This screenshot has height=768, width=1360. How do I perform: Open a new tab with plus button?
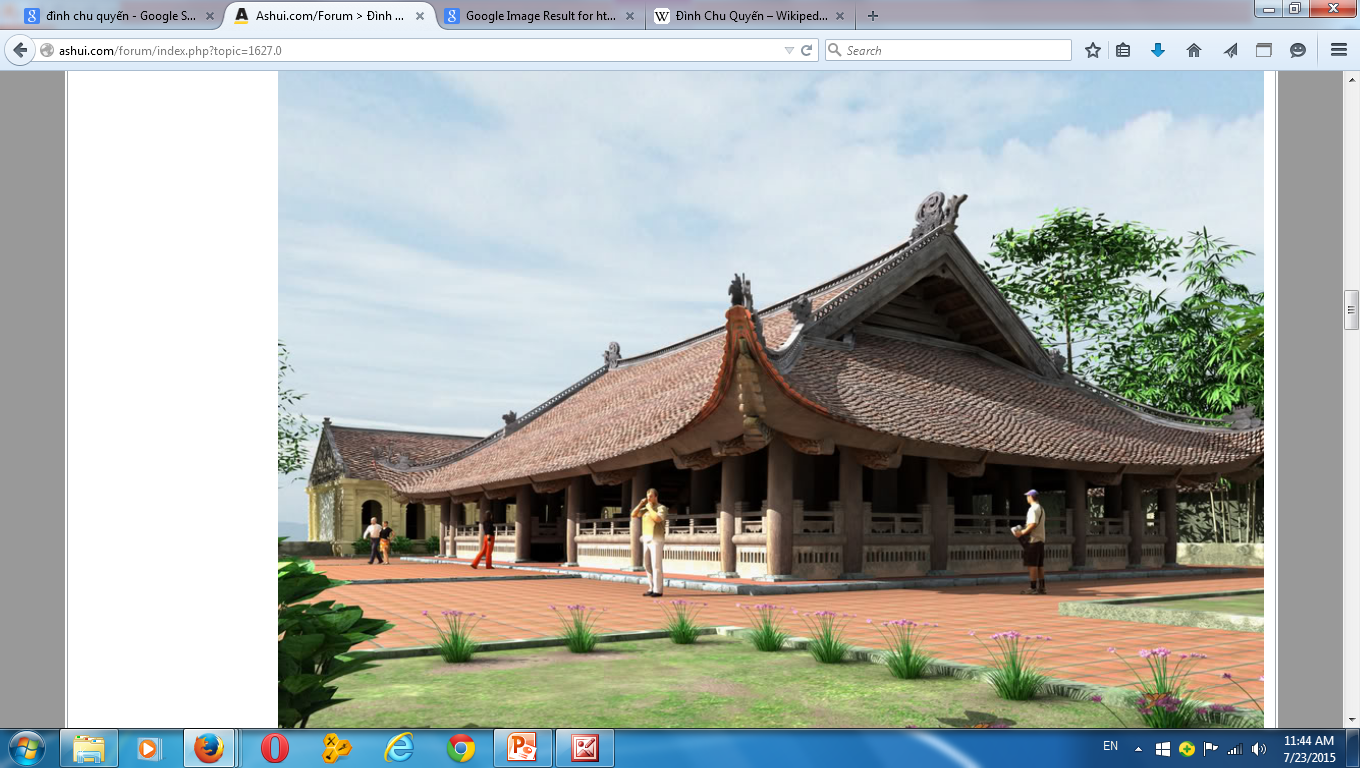click(x=873, y=16)
